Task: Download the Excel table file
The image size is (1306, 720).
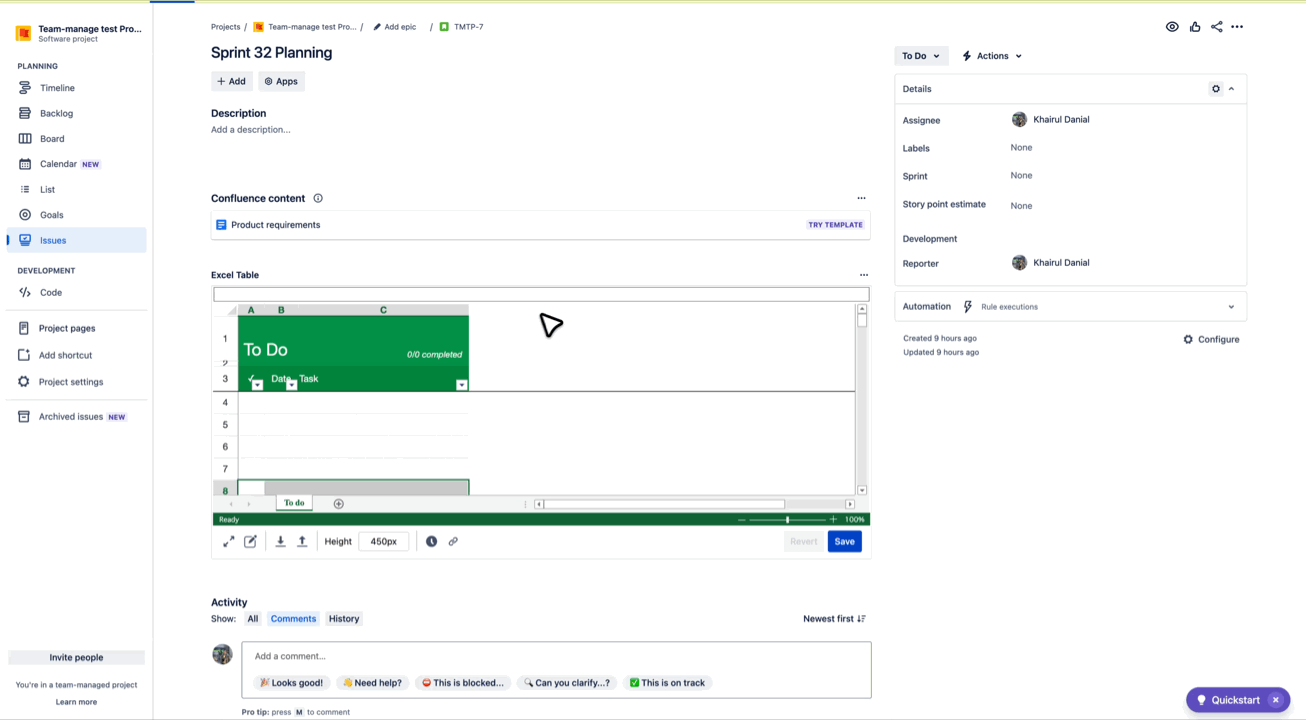Action: pos(281,541)
